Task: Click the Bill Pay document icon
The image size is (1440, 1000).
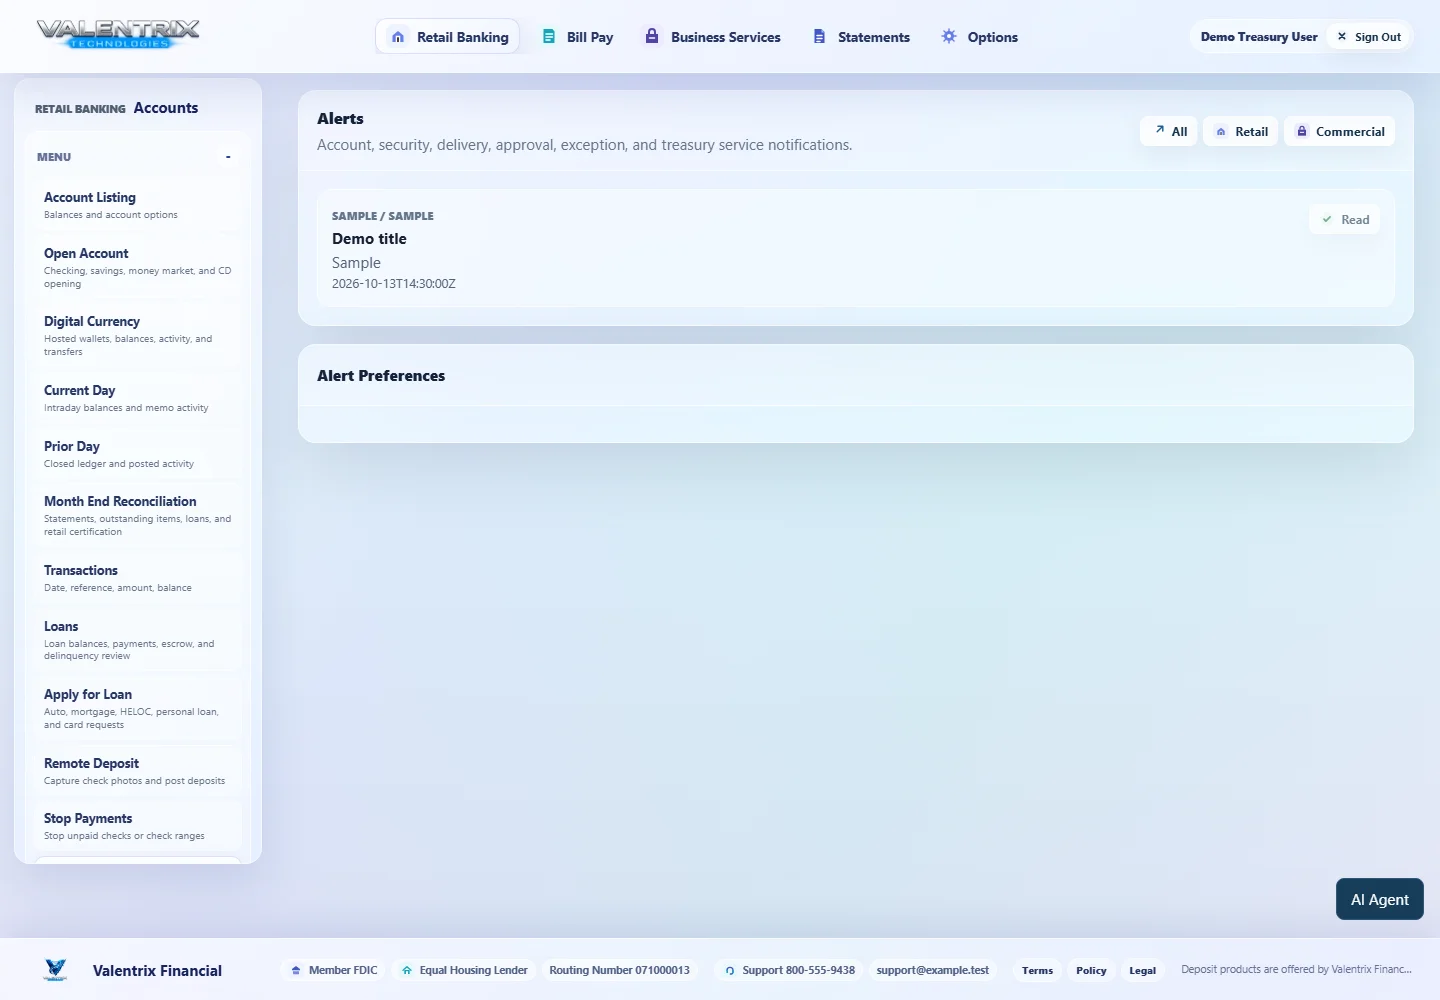Action: click(x=549, y=37)
